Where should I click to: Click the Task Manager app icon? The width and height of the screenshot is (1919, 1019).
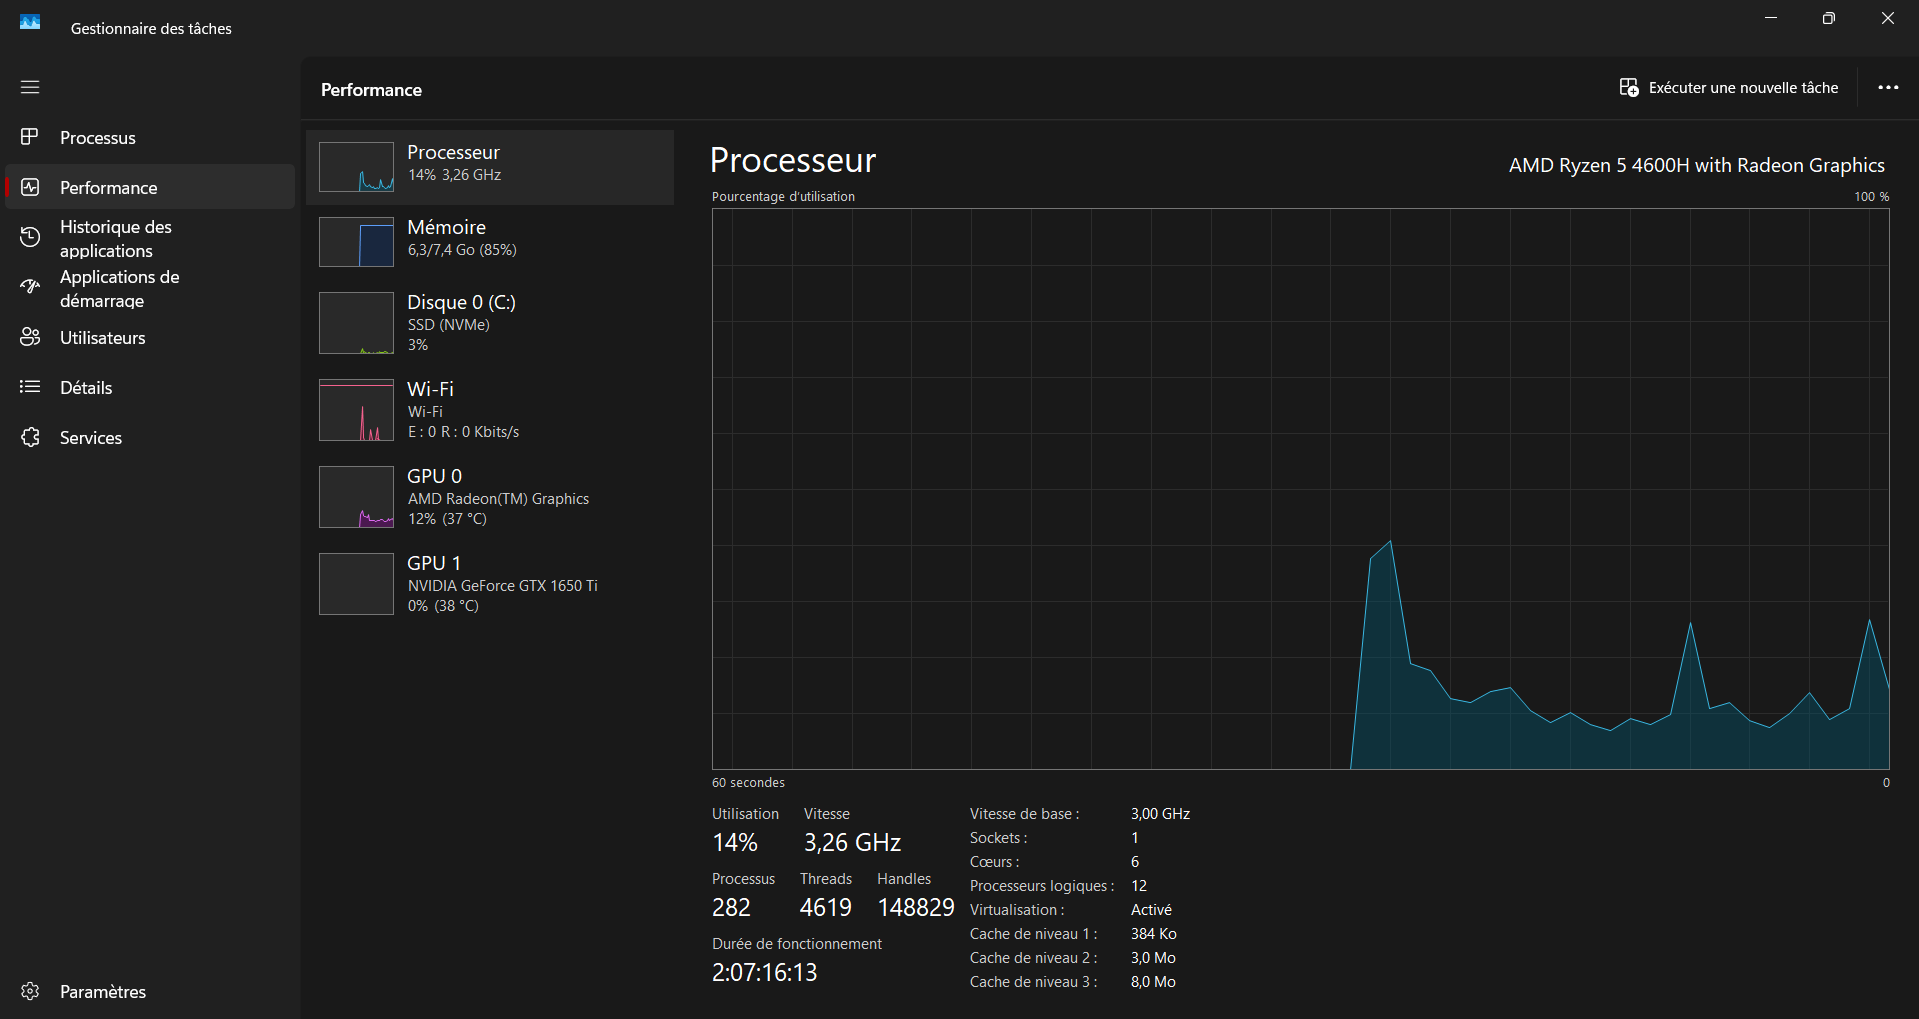point(30,22)
